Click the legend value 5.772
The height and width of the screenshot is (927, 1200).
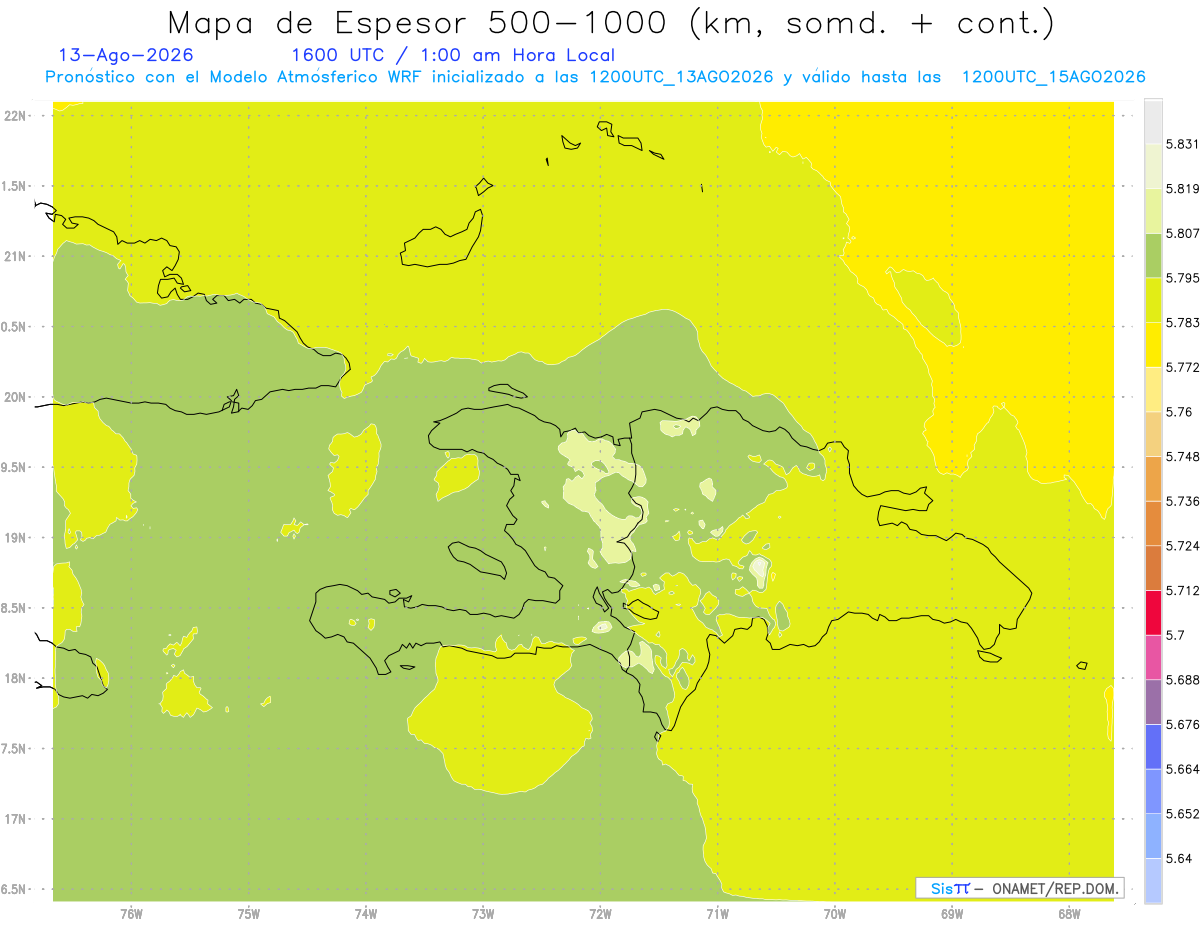[x=1182, y=367]
